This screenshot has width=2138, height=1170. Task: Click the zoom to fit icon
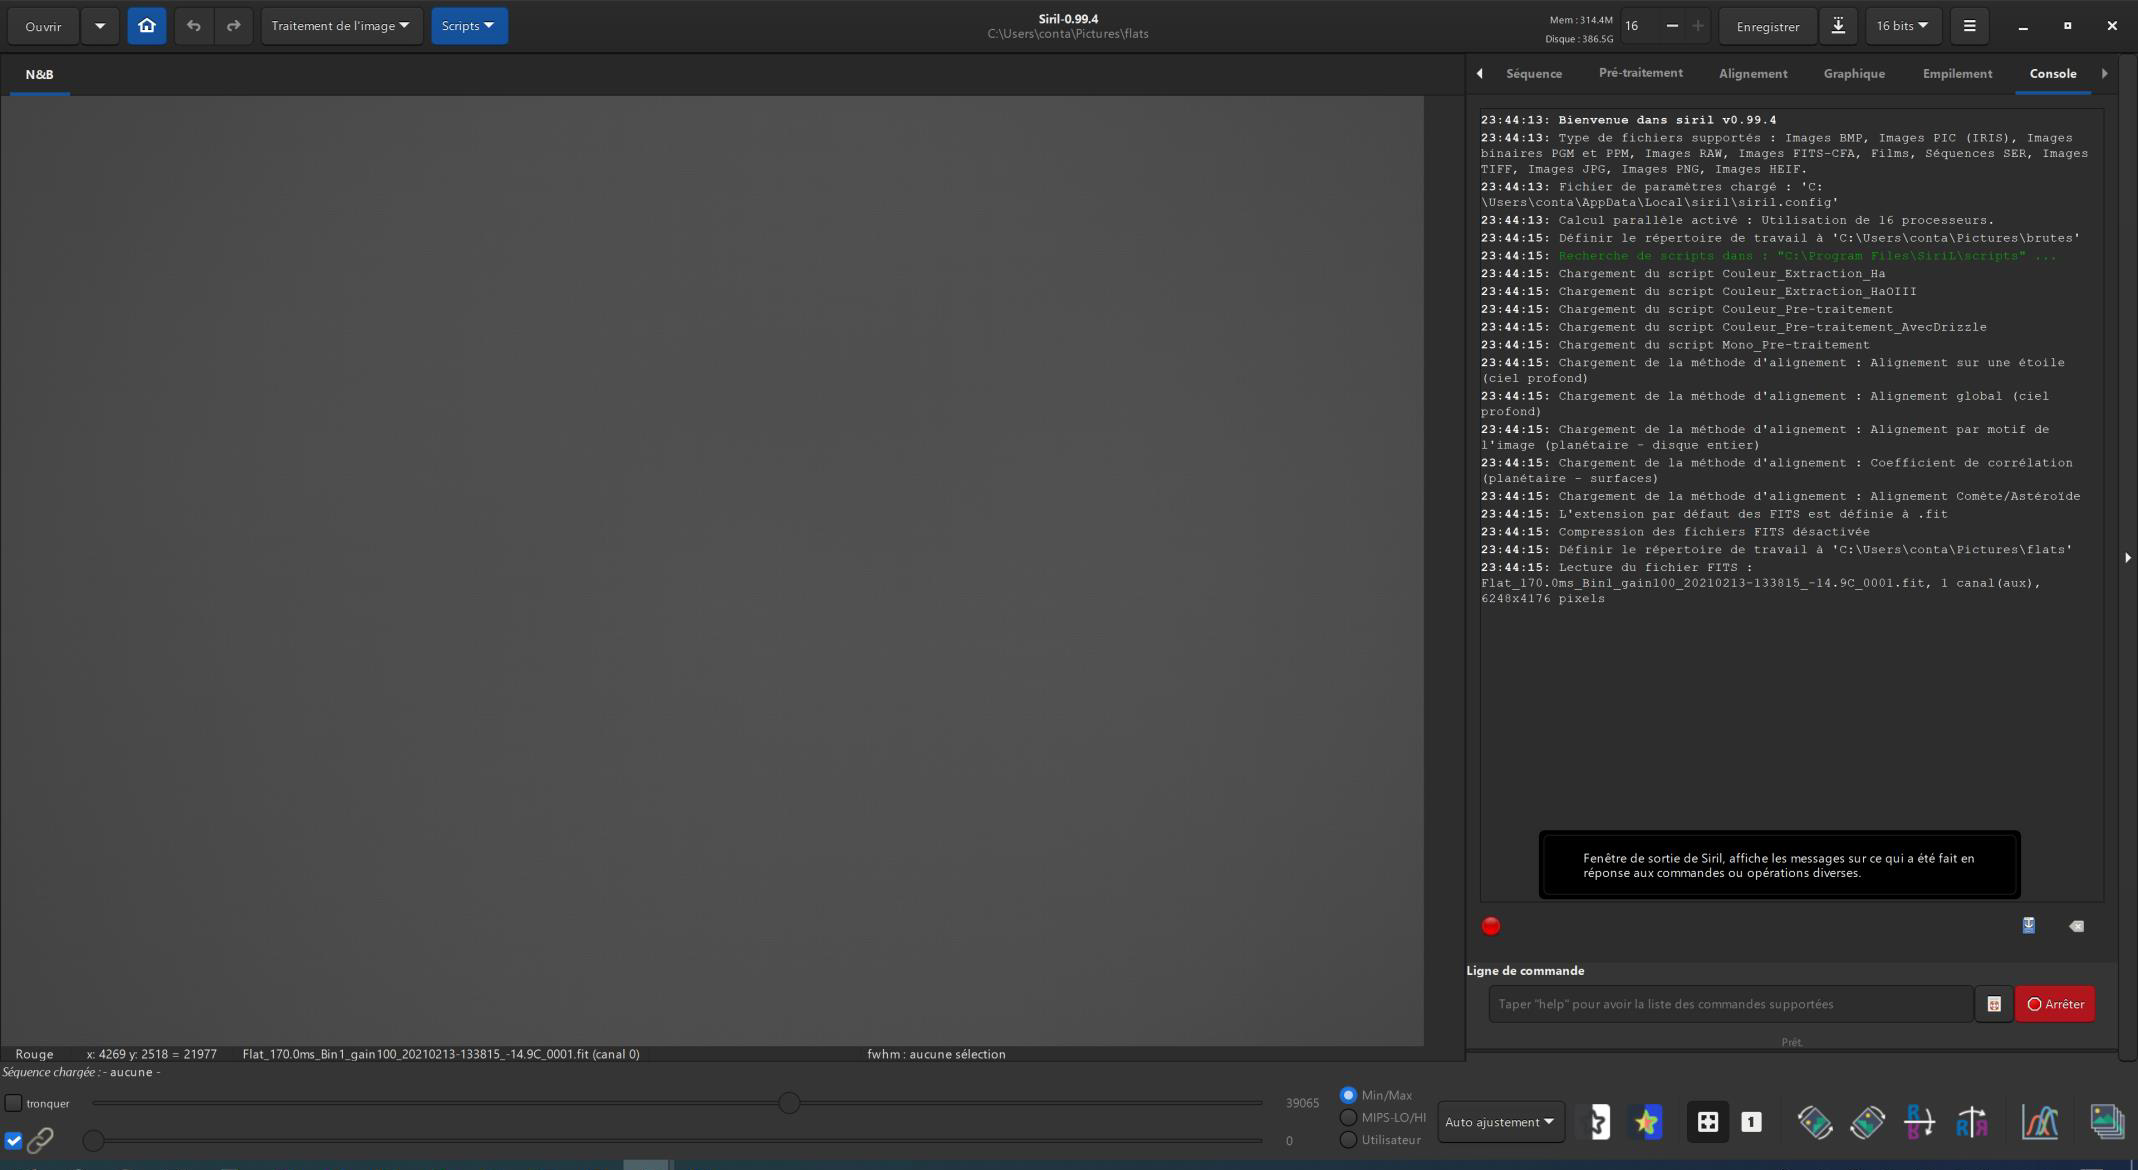pyautogui.click(x=1707, y=1122)
